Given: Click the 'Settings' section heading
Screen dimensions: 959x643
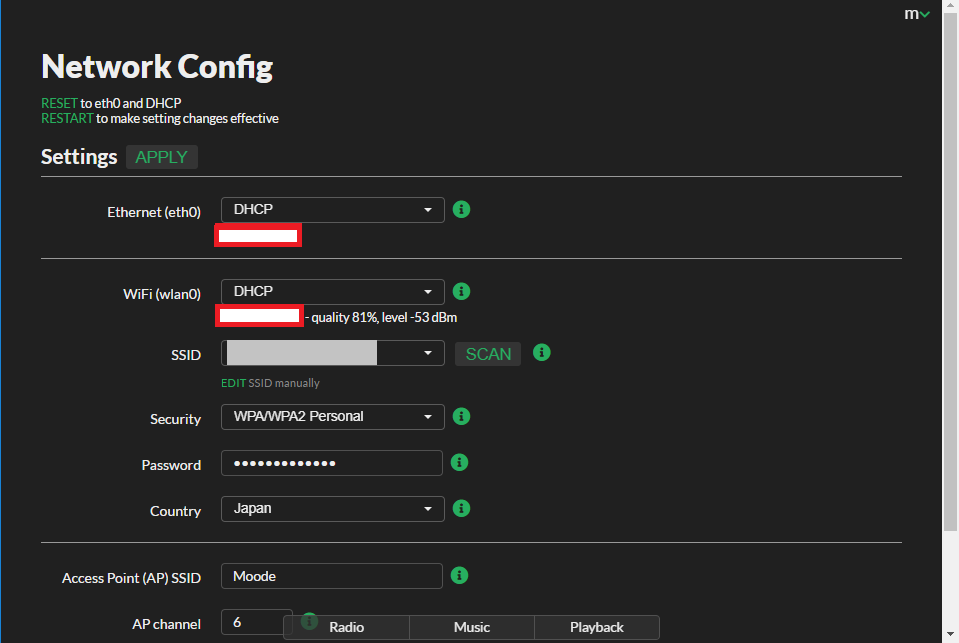Looking at the screenshot, I should click(x=79, y=157).
